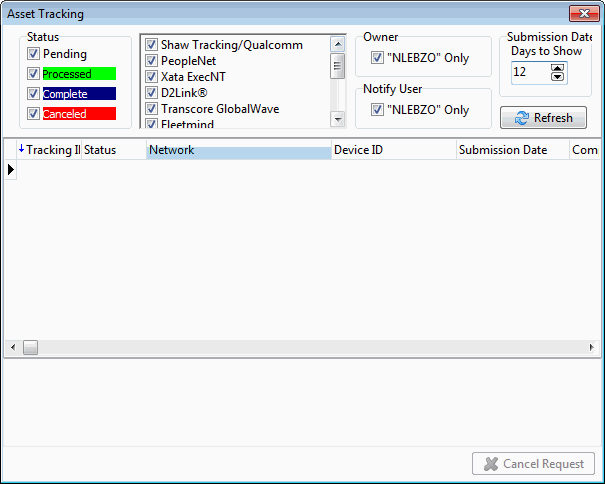Screen dimensions: 605x484
Task: Toggle Transcore GlobalWave network checkbox
Action: [x=151, y=108]
